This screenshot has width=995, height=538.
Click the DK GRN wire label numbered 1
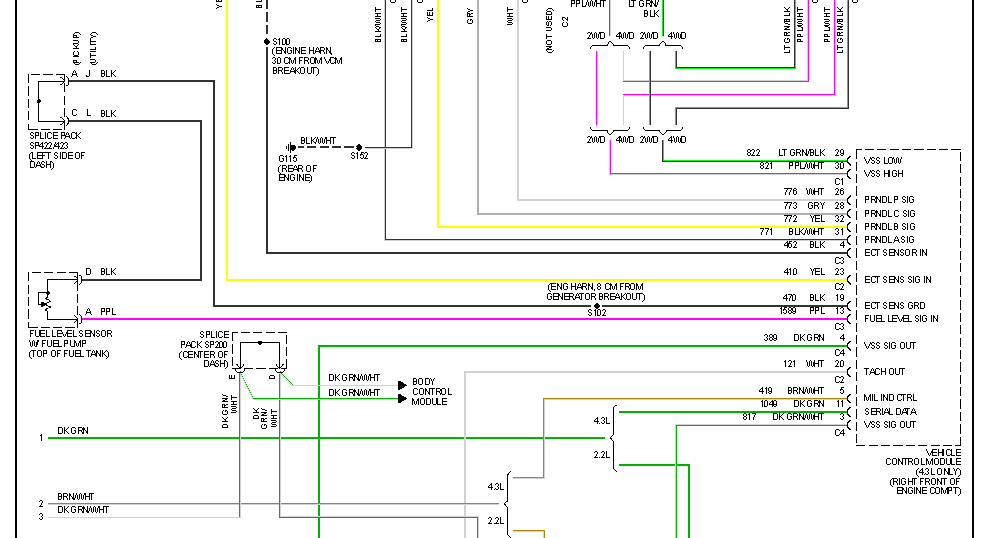(73, 431)
